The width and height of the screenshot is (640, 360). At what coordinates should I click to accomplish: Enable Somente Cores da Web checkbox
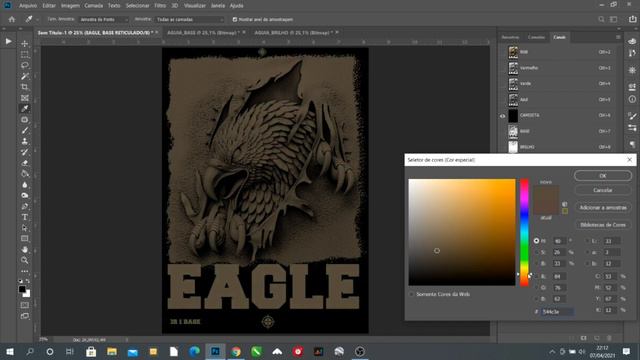[411, 294]
